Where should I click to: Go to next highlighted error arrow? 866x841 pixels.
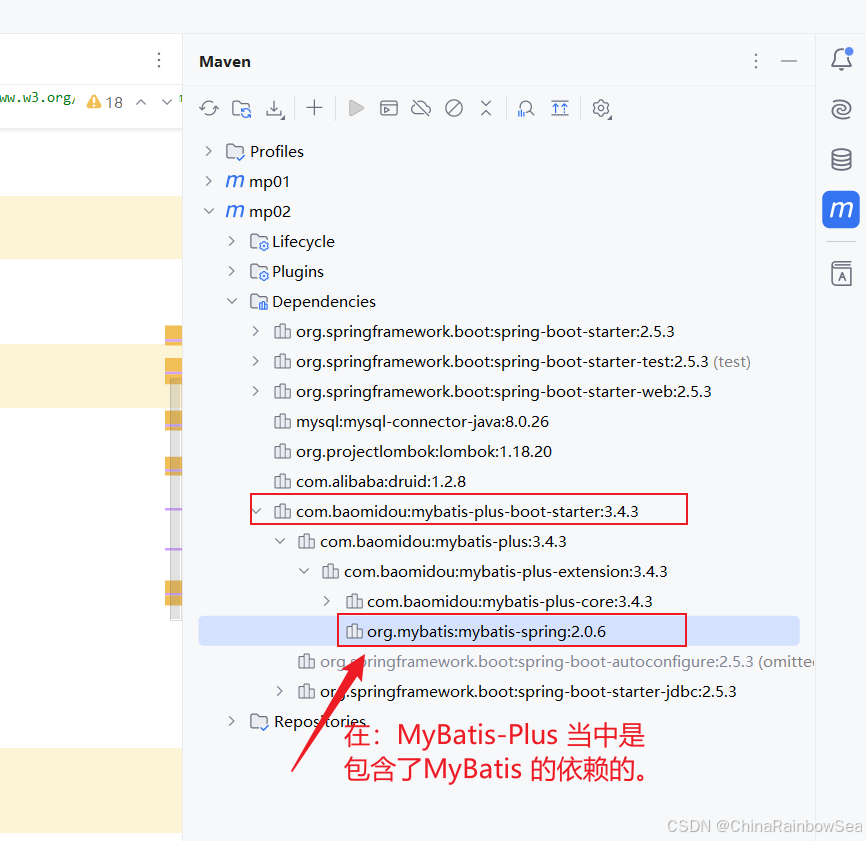click(x=166, y=102)
